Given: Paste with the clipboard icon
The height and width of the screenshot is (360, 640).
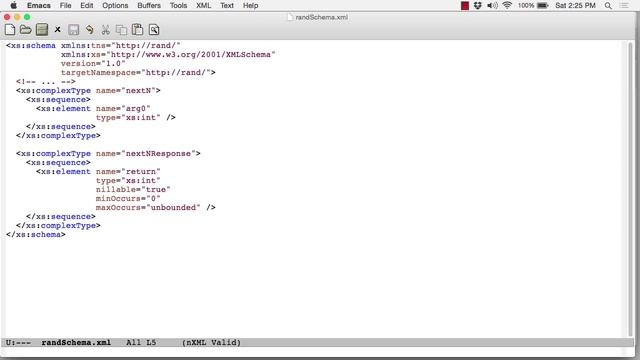Looking at the screenshot, I should tap(138, 29).
